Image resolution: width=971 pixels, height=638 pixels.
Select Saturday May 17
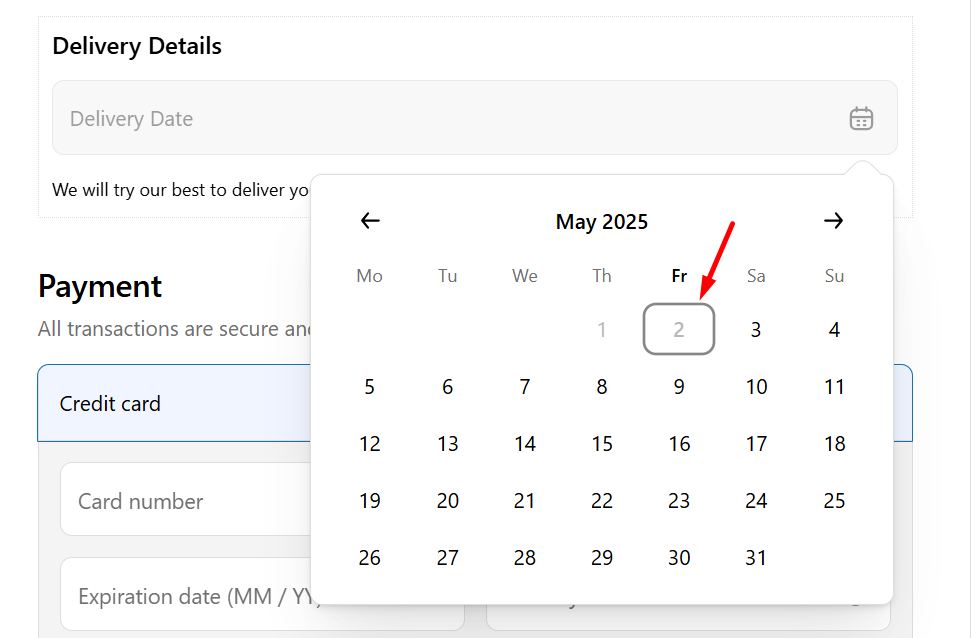click(x=756, y=444)
